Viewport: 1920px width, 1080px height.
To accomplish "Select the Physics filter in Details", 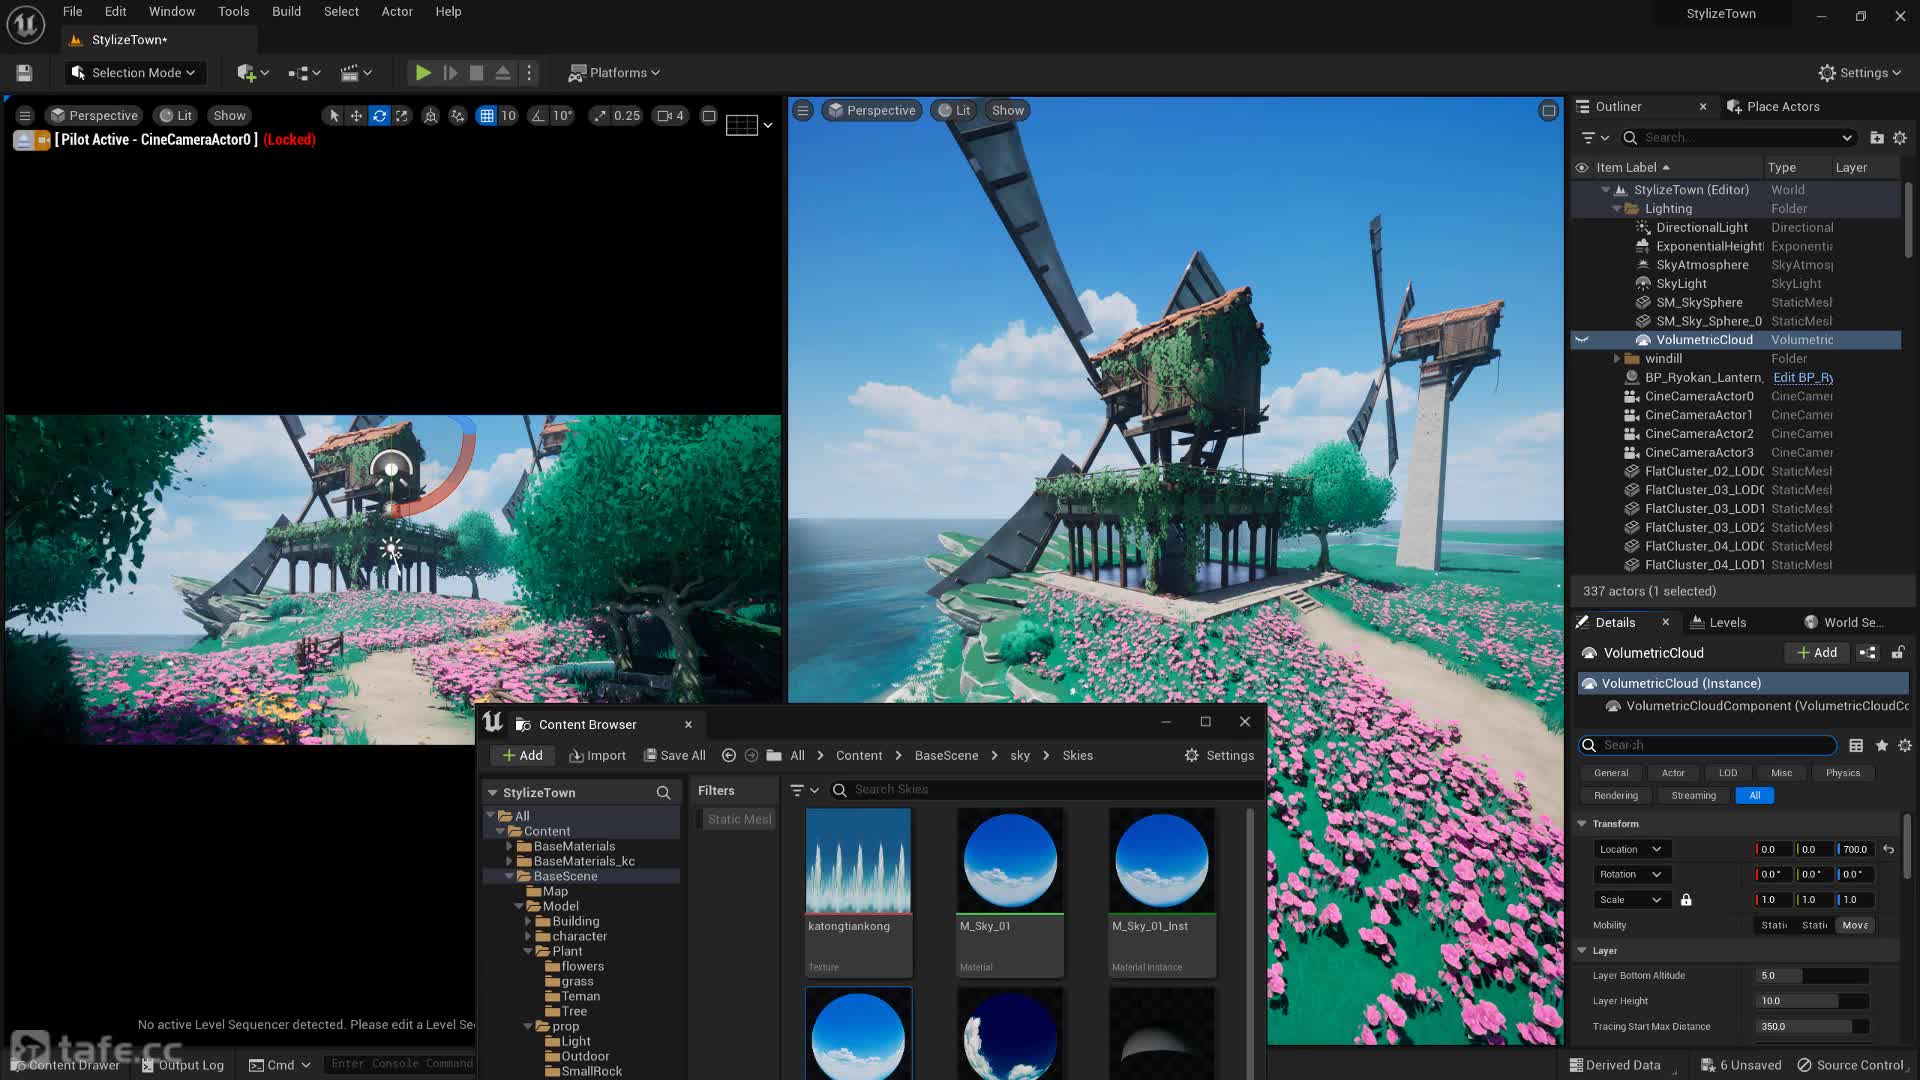I will pyautogui.click(x=1843, y=773).
